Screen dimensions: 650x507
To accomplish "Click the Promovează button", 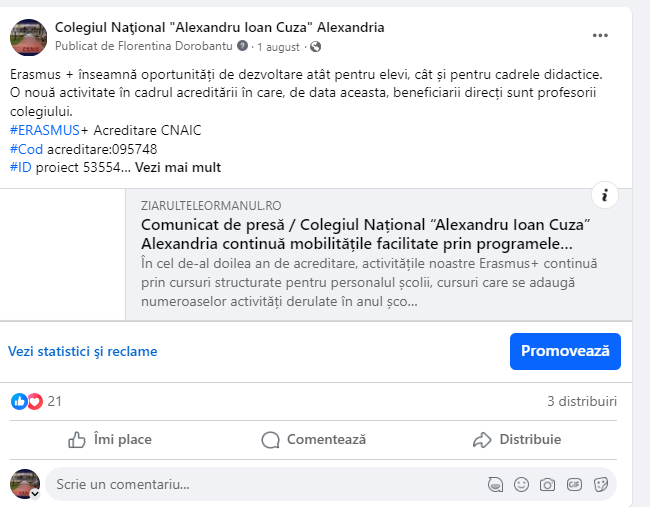I will click(565, 351).
